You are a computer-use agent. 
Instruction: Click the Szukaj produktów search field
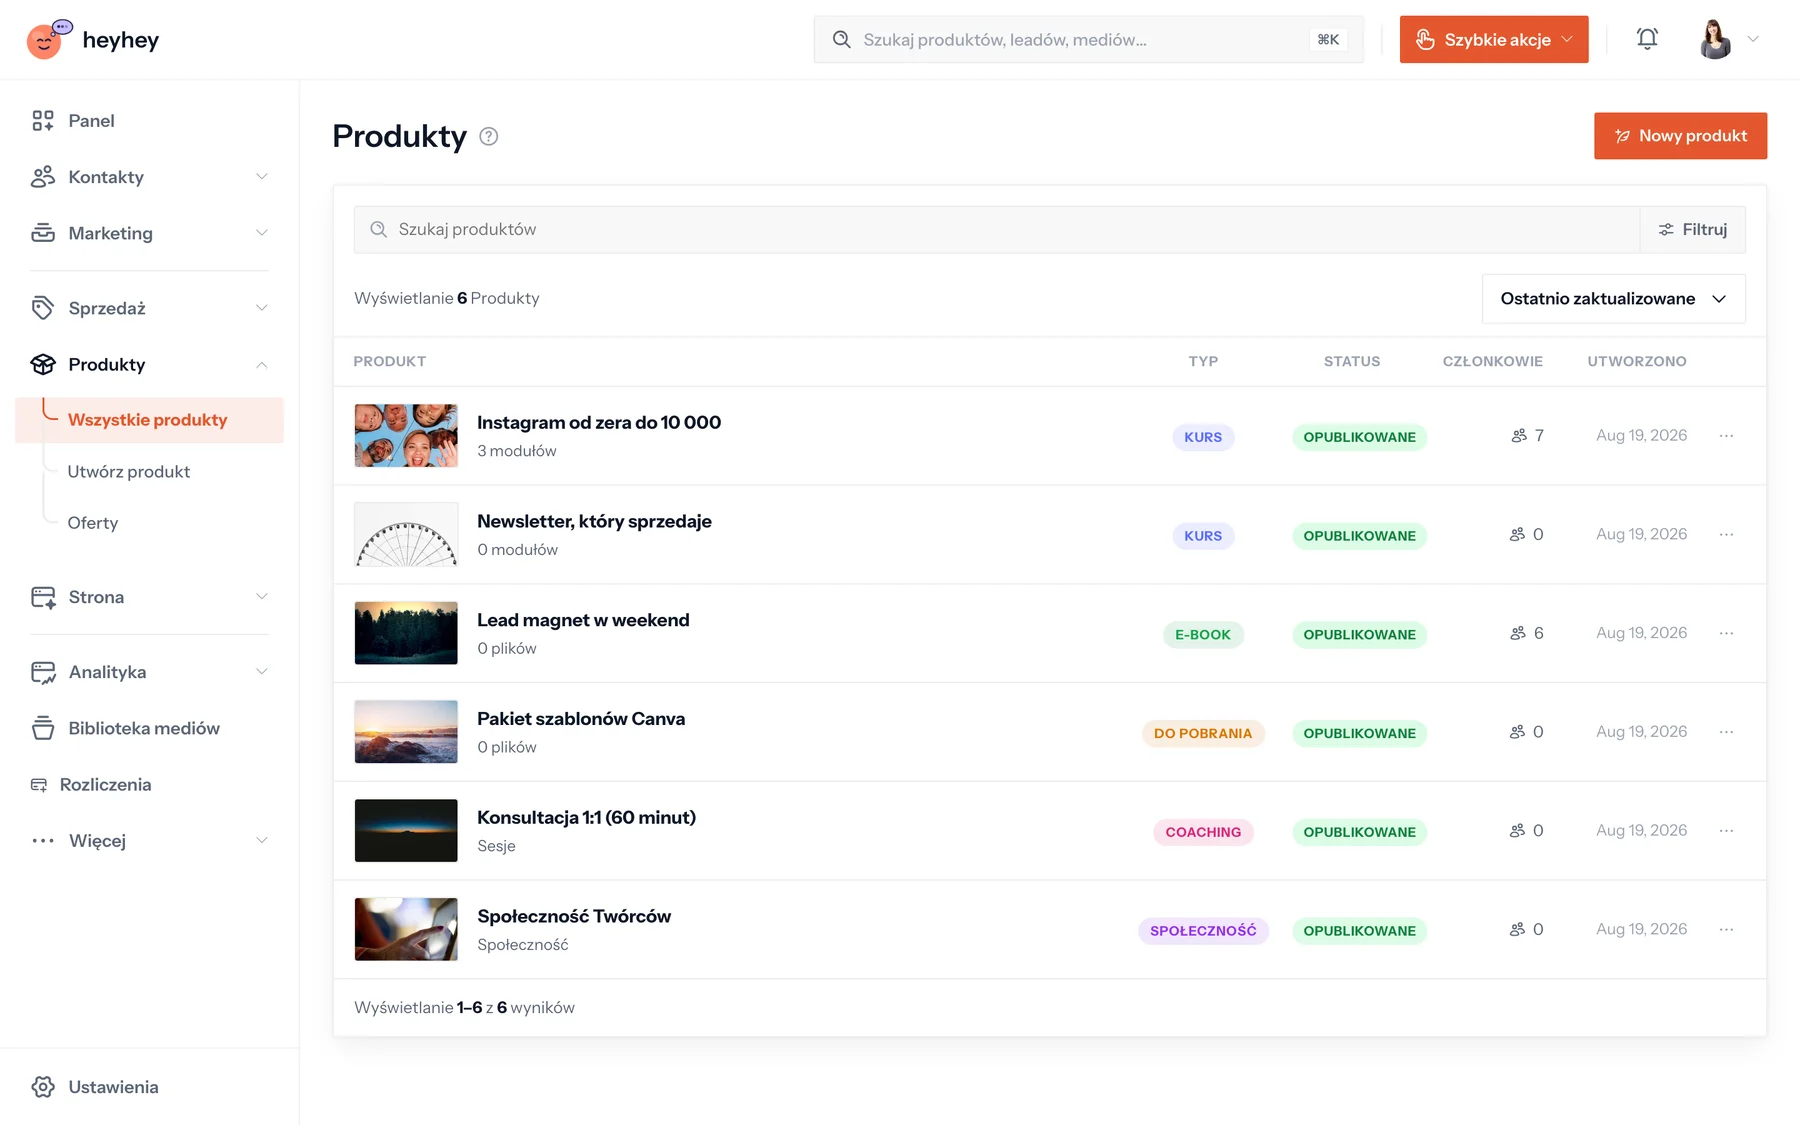[996, 229]
